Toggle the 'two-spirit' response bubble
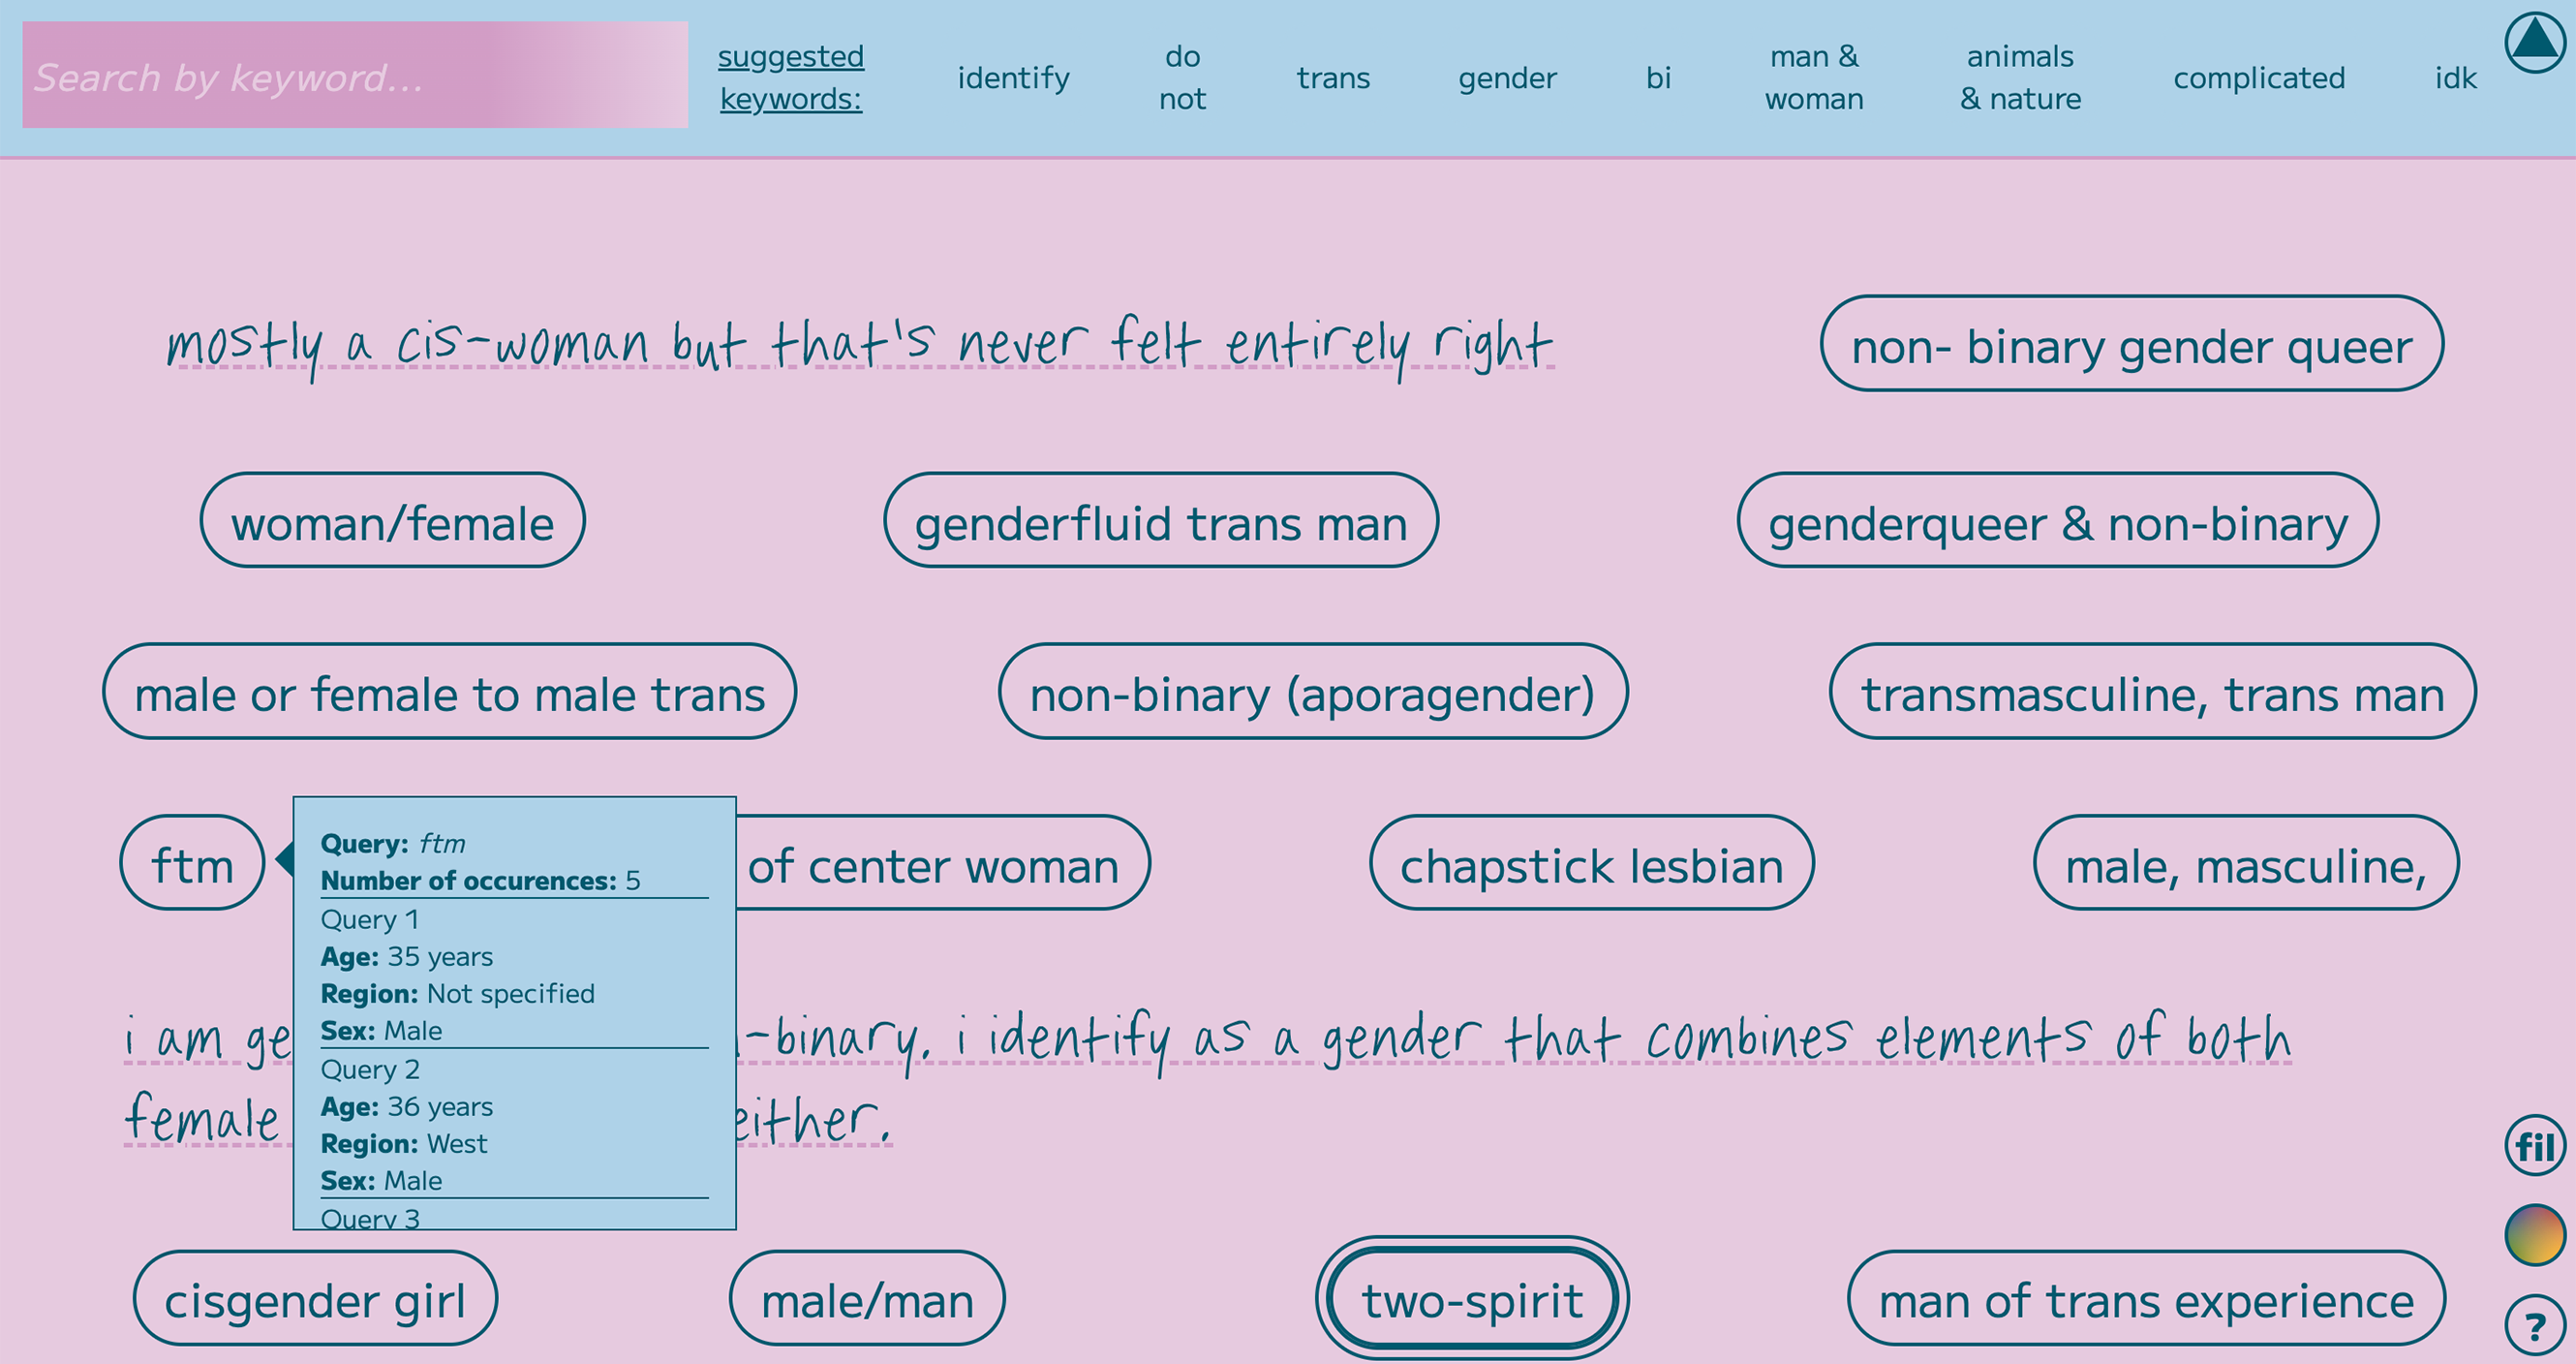The height and width of the screenshot is (1364, 2576). tap(1472, 1299)
